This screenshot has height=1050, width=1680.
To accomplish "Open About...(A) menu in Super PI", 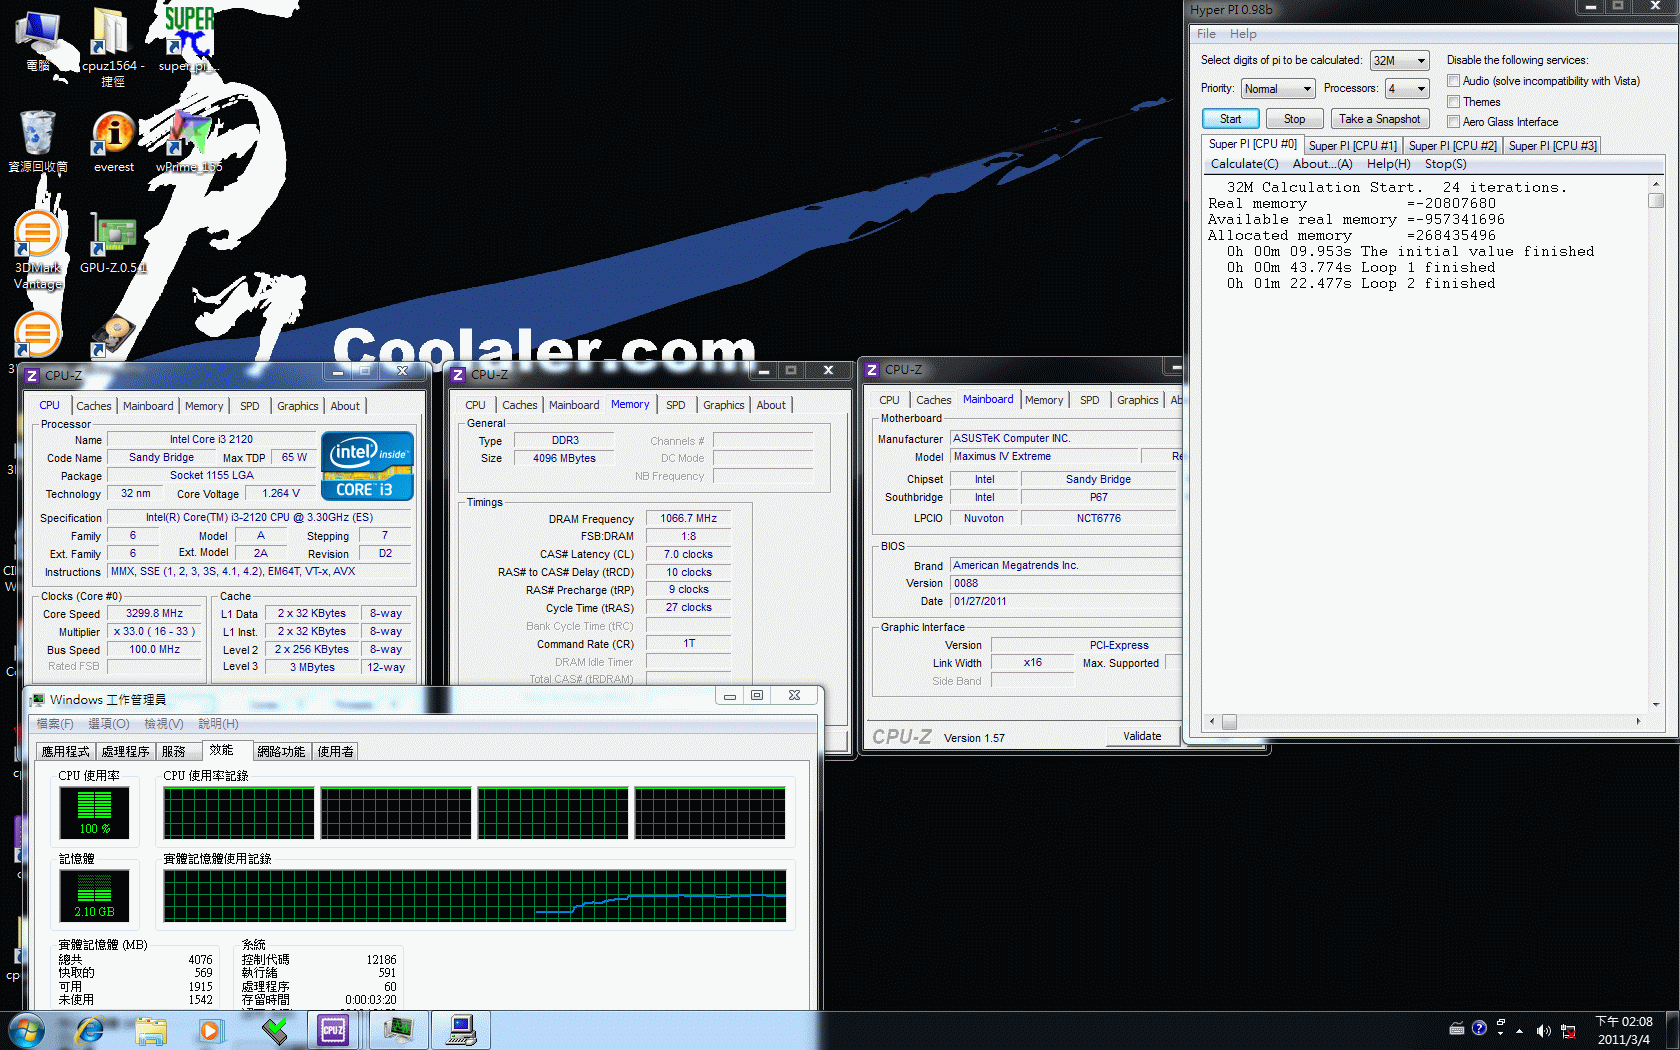I will pos(1322,164).
